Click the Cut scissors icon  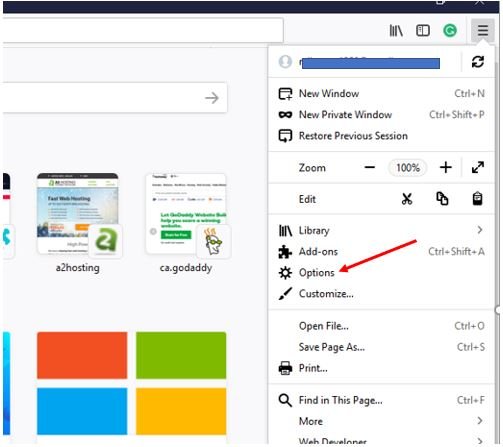tap(407, 199)
